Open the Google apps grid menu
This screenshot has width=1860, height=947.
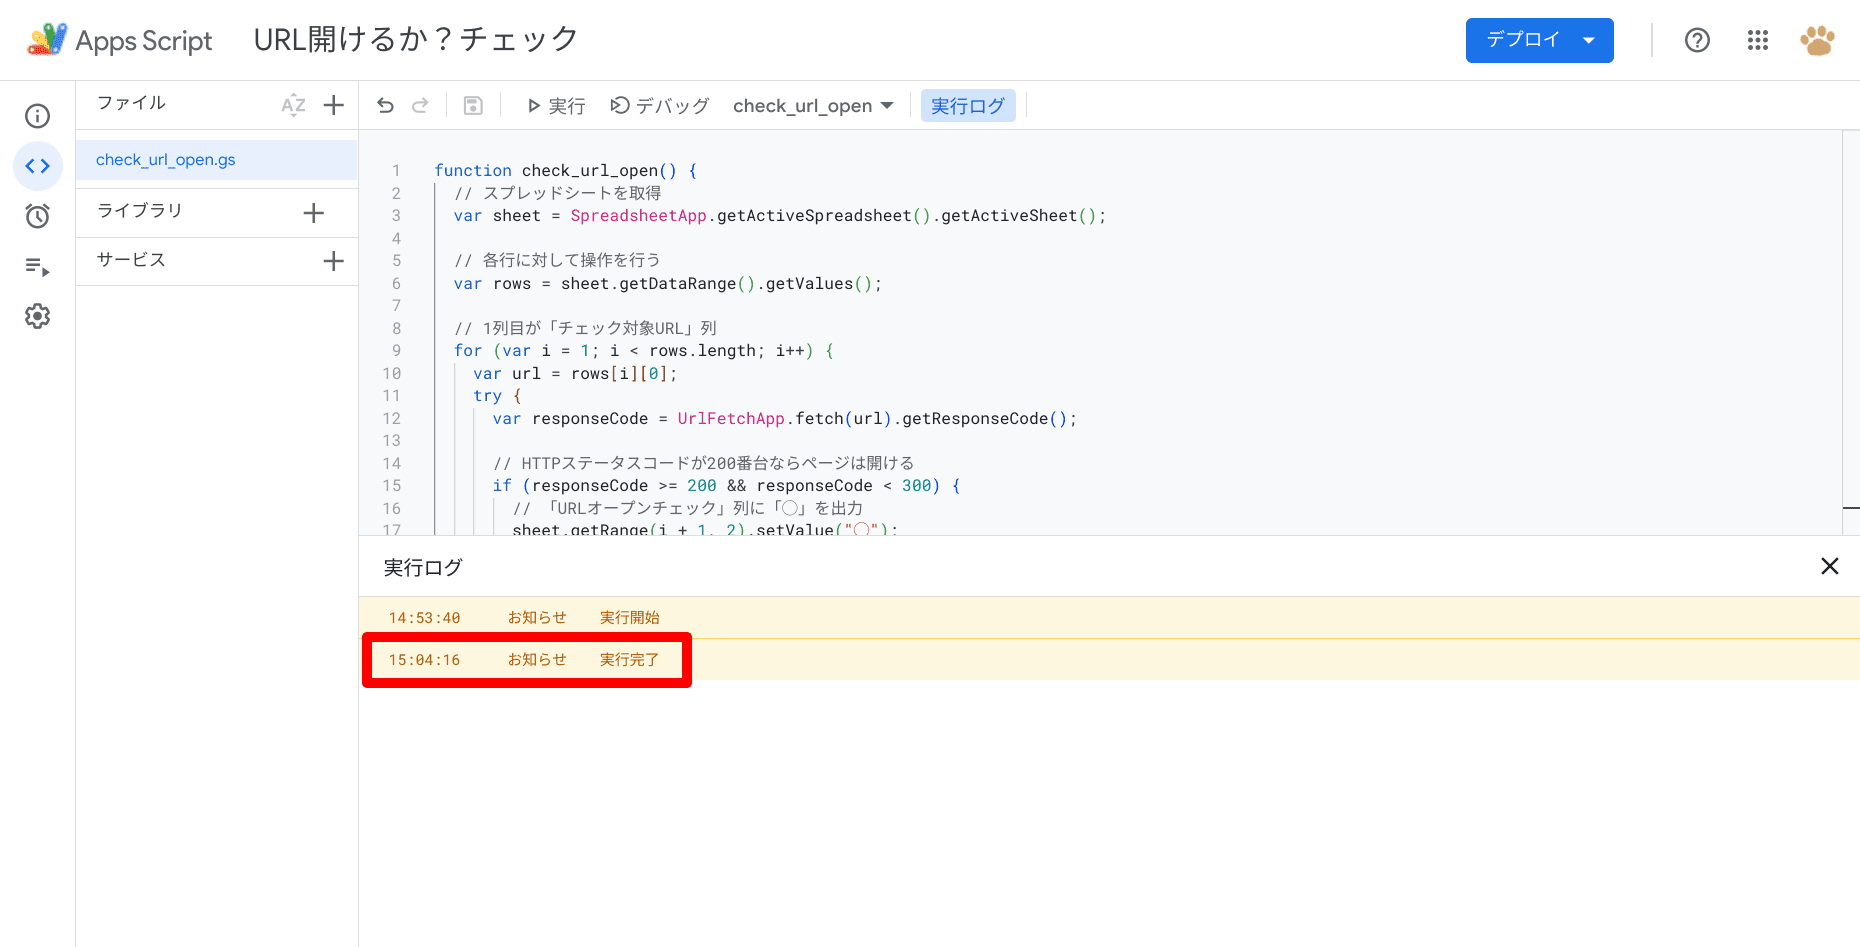1757,40
